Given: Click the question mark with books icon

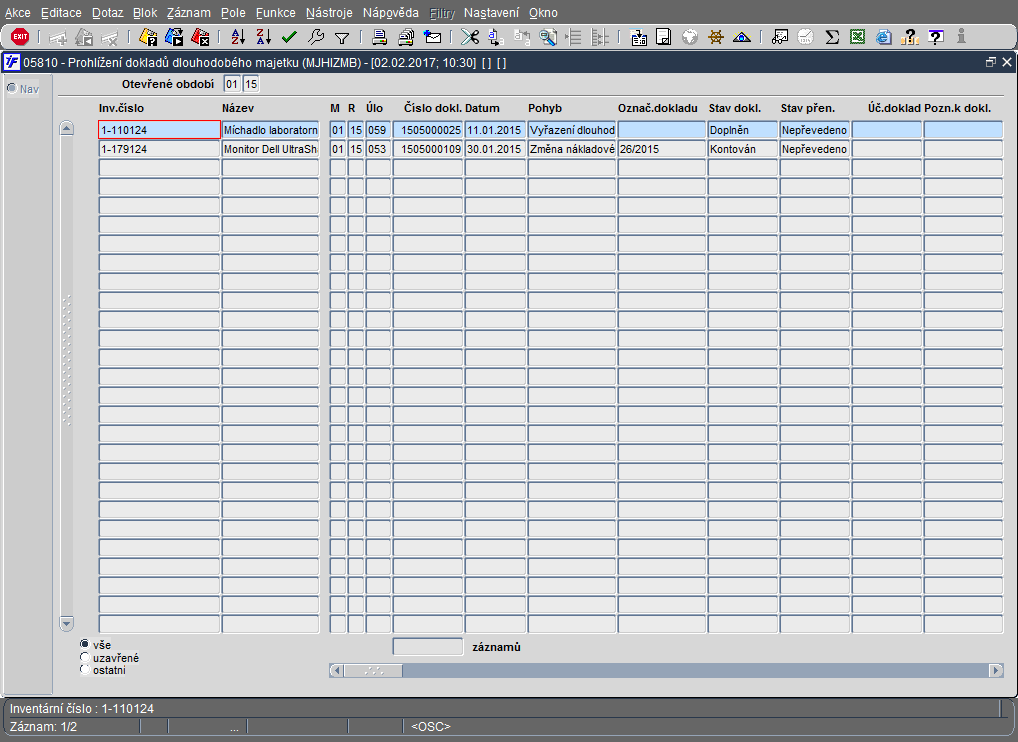Looking at the screenshot, I should [910, 37].
